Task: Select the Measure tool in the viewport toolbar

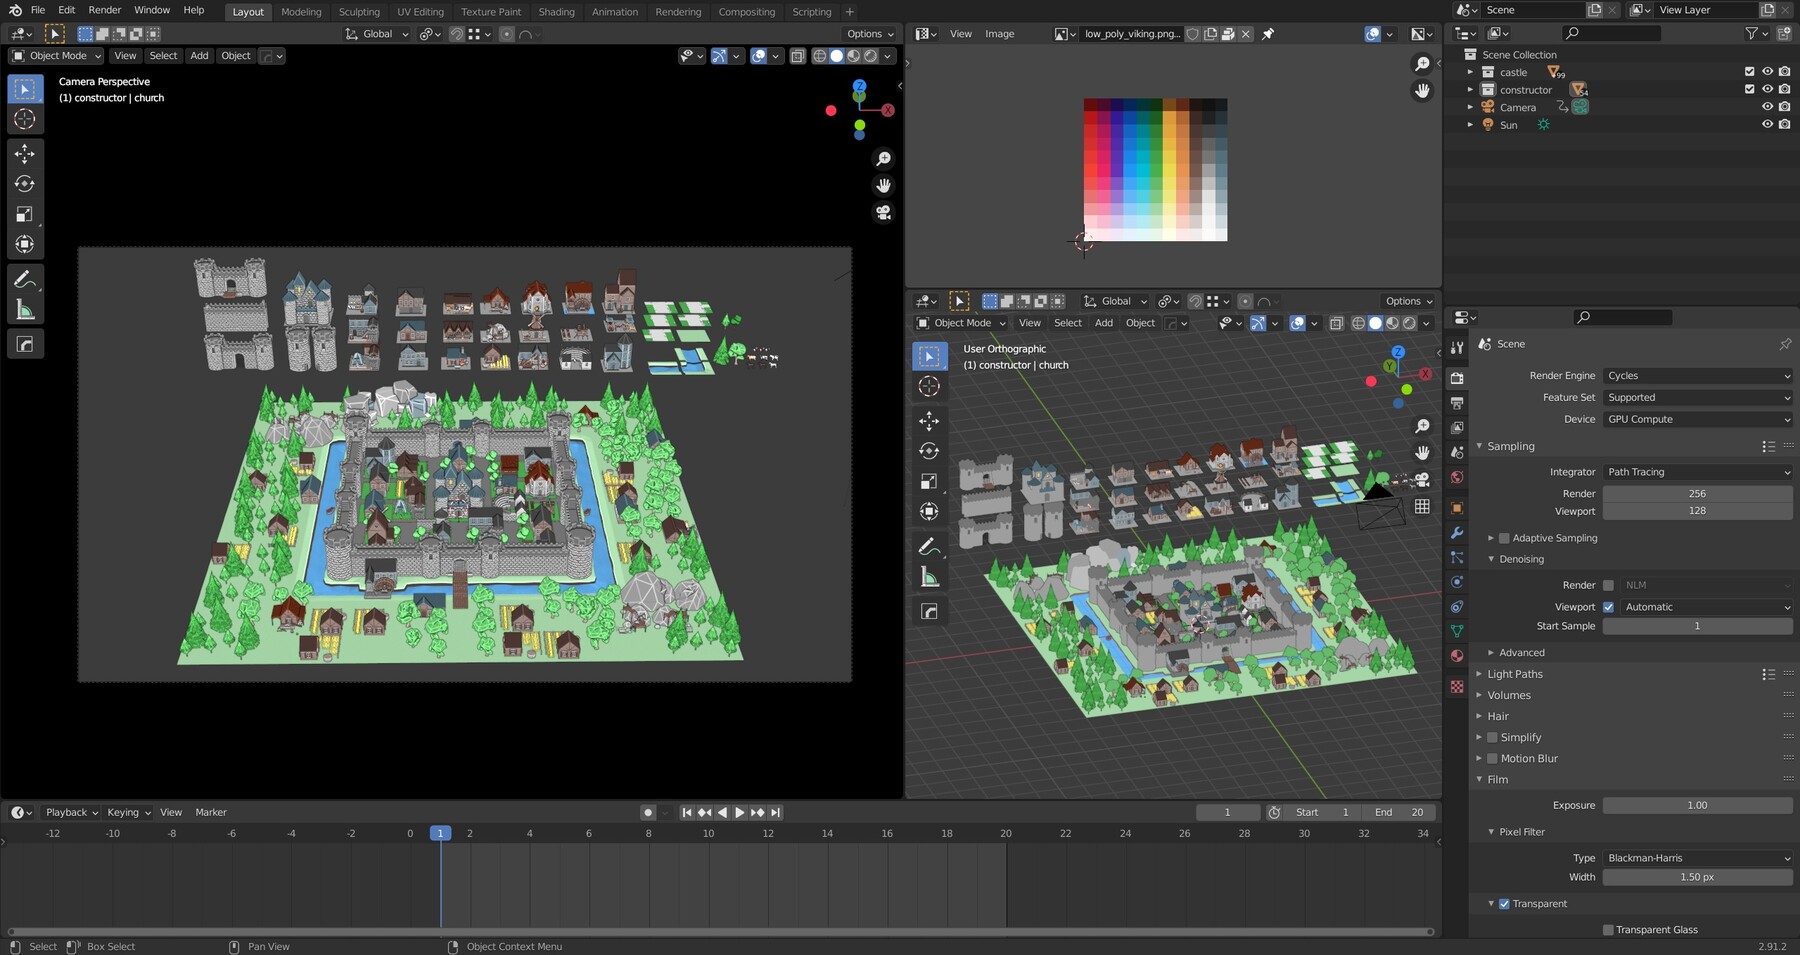Action: click(x=25, y=309)
